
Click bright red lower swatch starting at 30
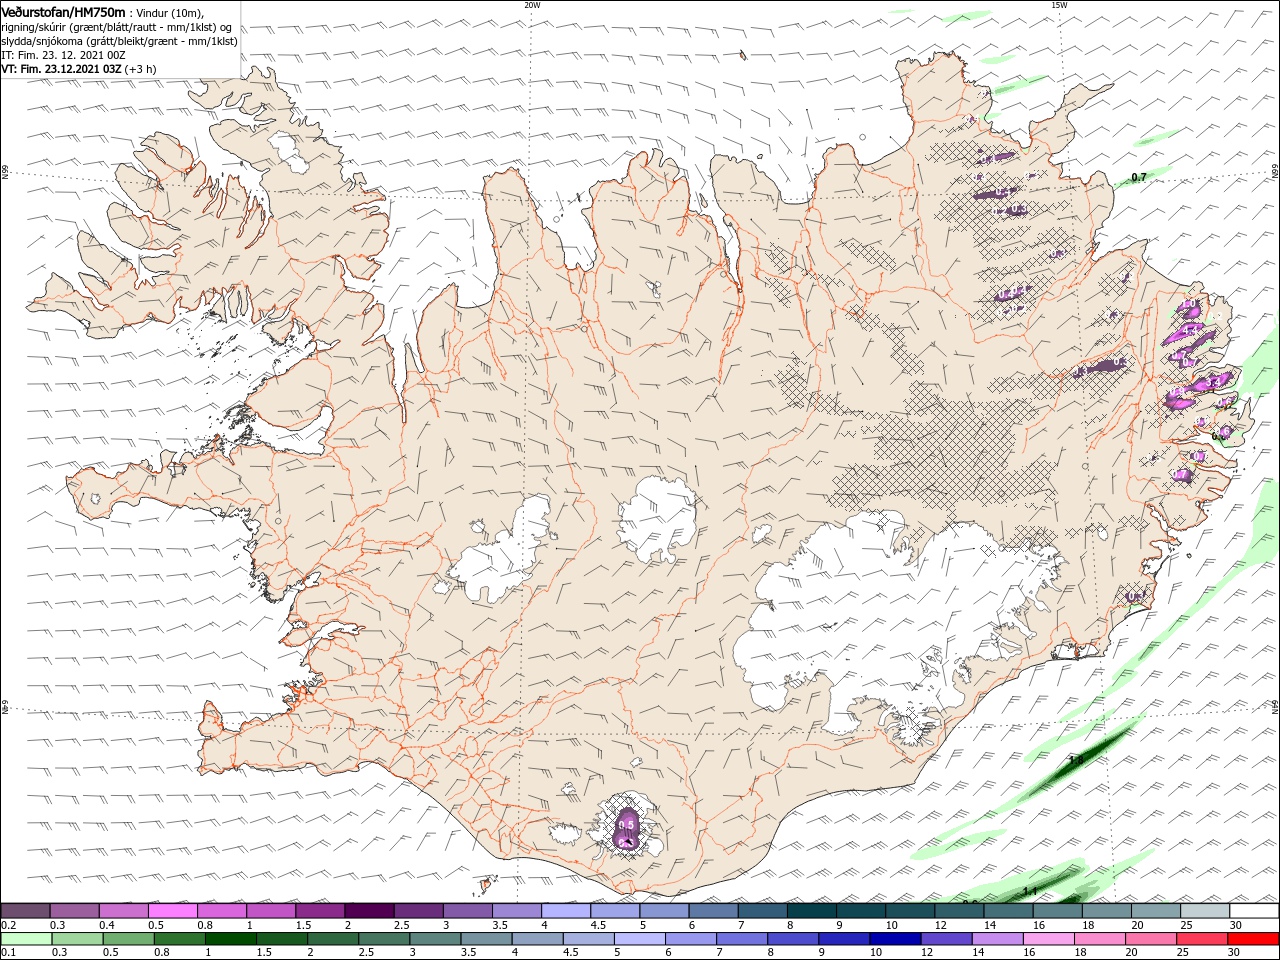pyautogui.click(x=1253, y=939)
